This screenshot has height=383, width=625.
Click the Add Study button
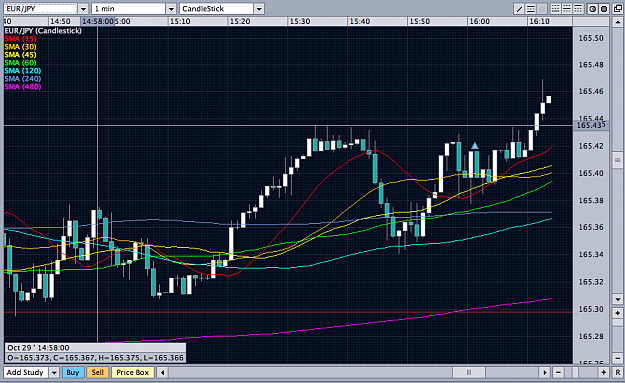(26, 372)
